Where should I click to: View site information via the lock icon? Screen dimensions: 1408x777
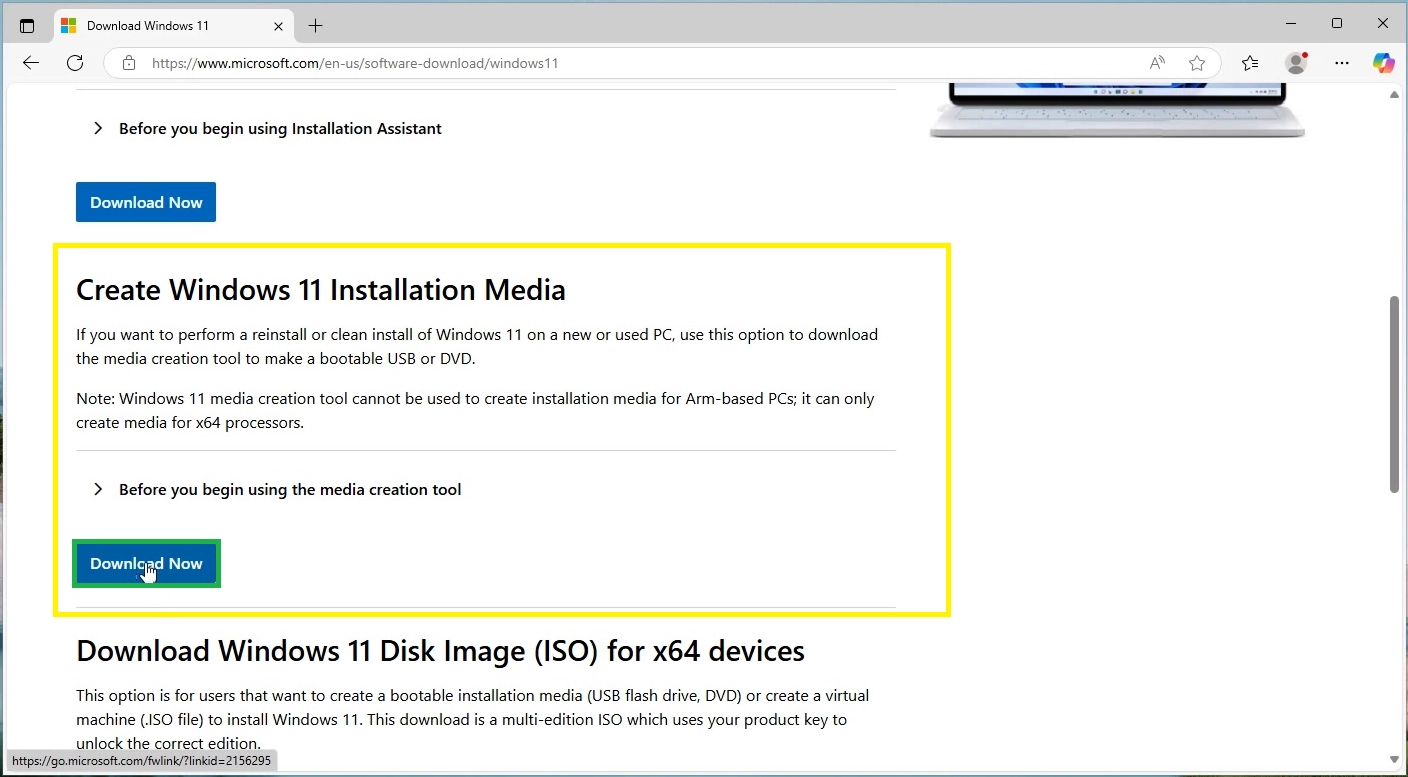point(128,63)
